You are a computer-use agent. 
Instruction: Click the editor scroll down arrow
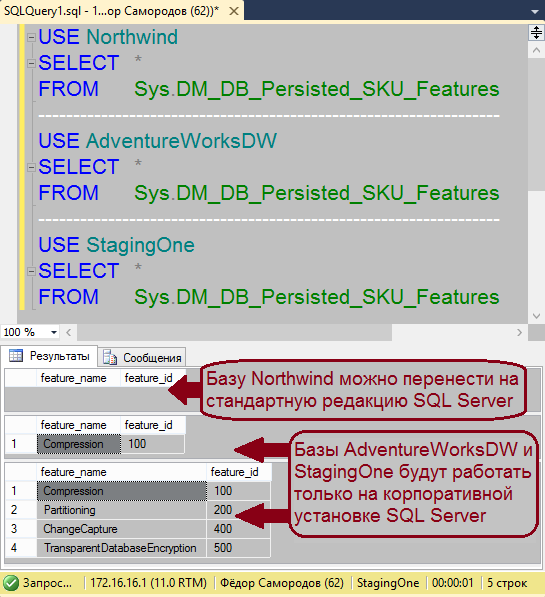click(x=536, y=316)
